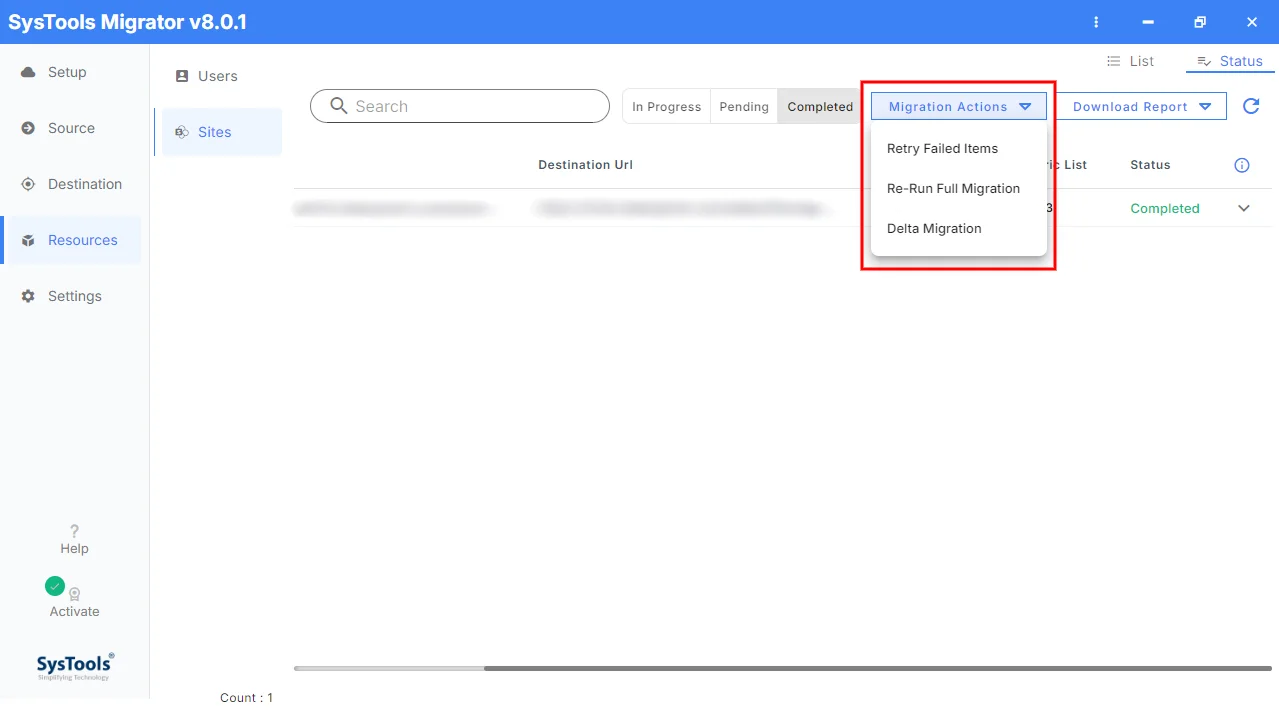Switch to the List tab
Image resolution: width=1279 pixels, height=720 pixels.
(1130, 61)
